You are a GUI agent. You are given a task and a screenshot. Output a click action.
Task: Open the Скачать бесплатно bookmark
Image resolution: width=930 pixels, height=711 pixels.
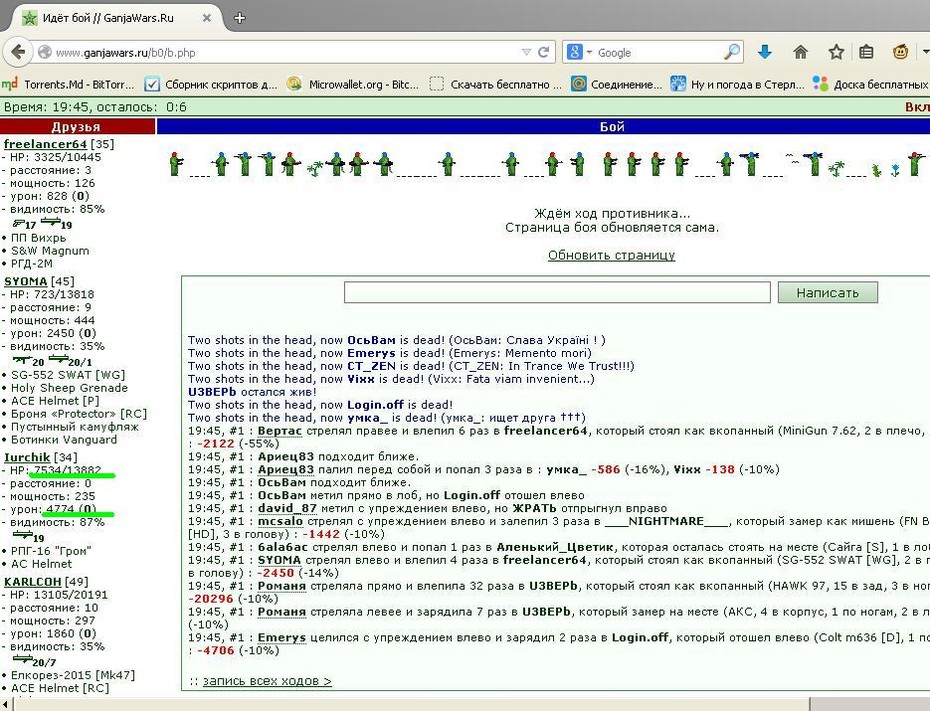(495, 84)
